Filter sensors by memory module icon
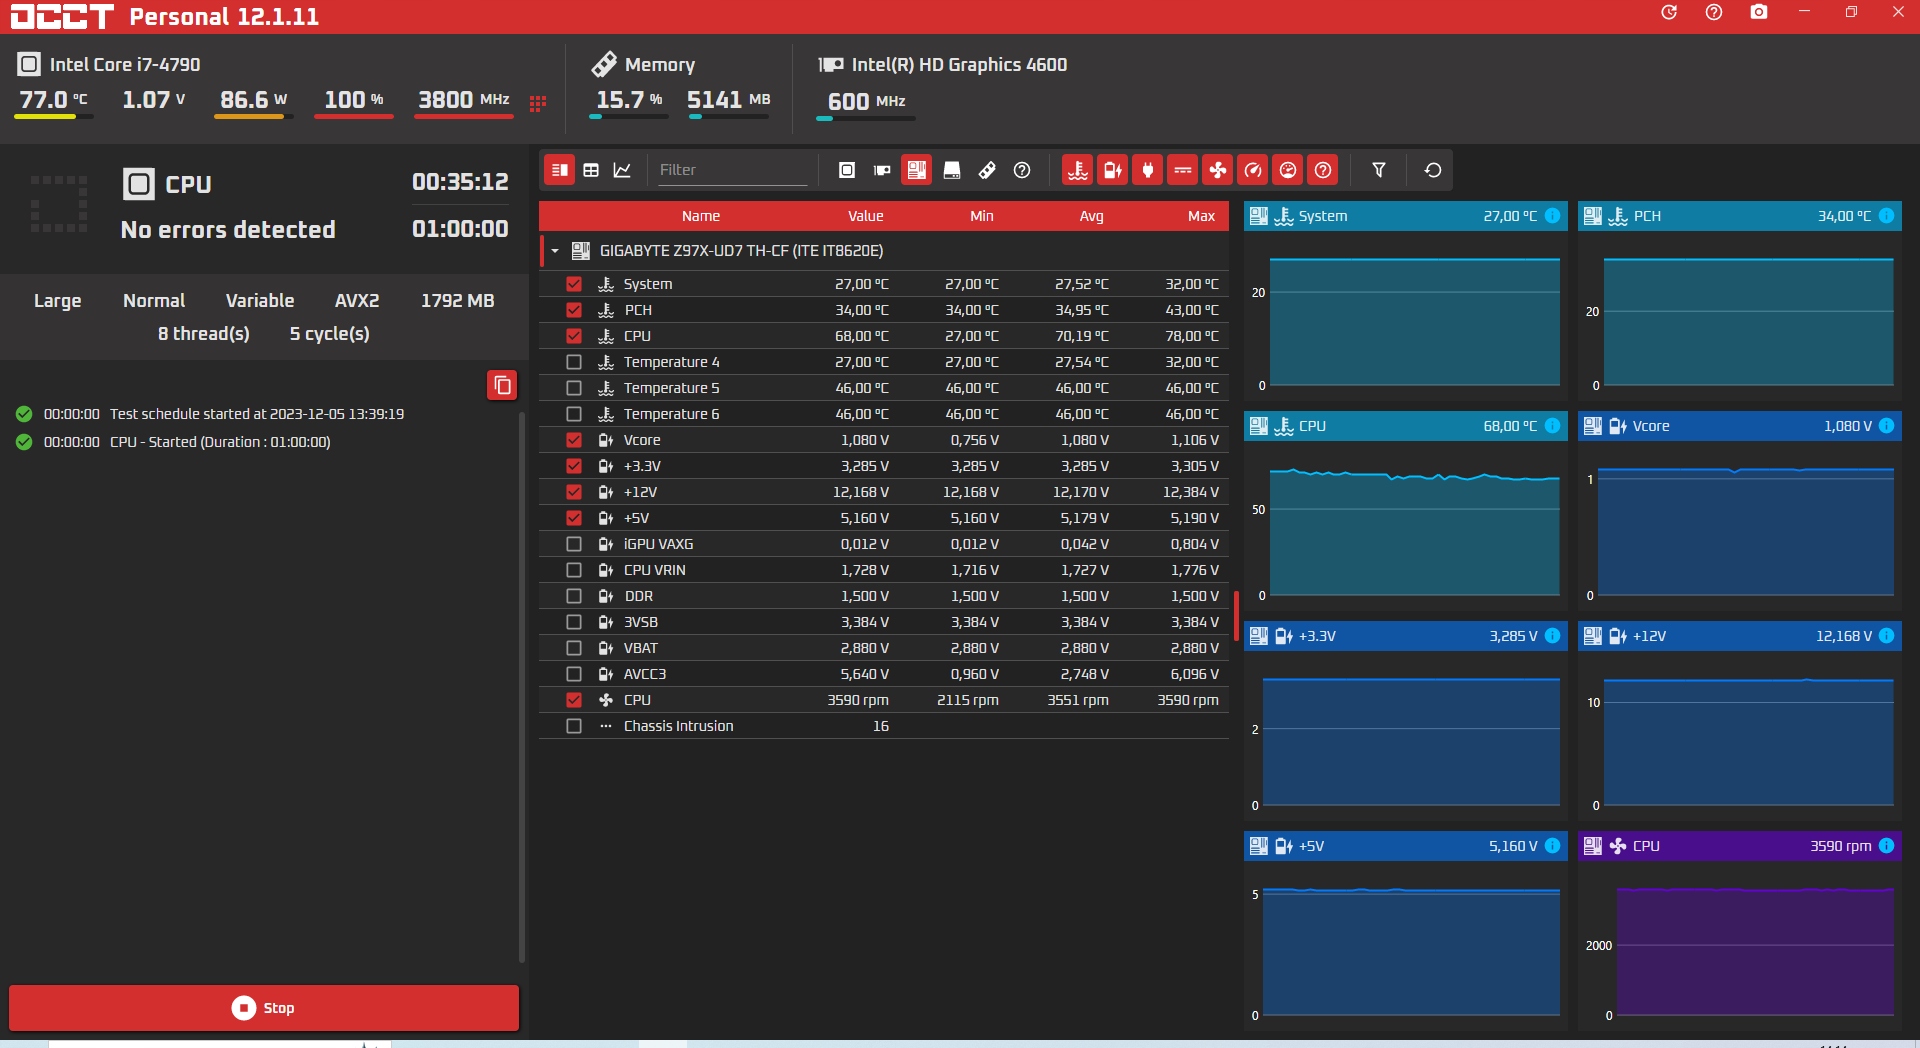 987,170
